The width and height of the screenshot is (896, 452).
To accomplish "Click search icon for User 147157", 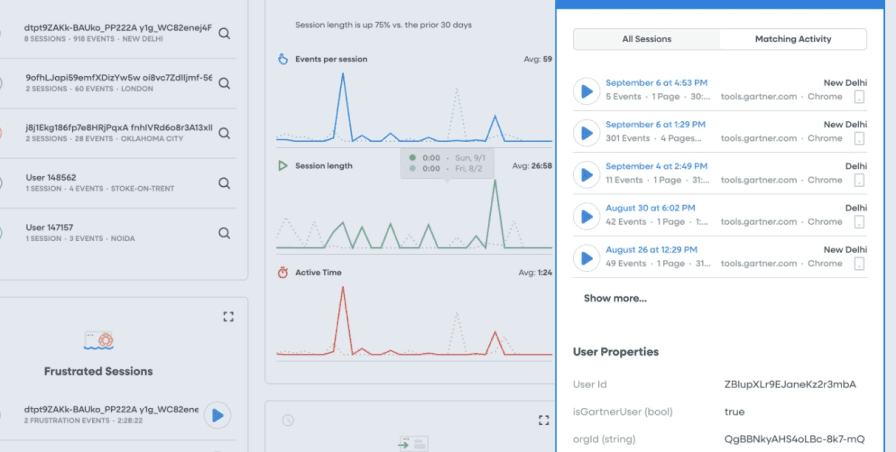I will [x=224, y=233].
